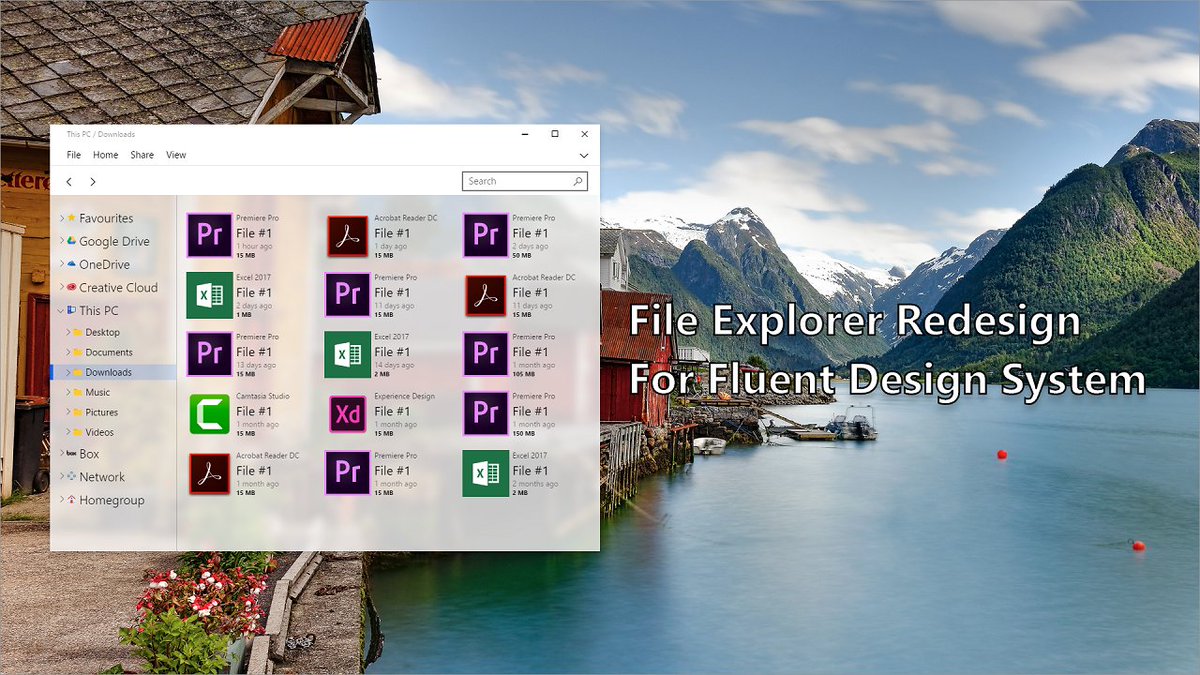The height and width of the screenshot is (675, 1200).
Task: Select the Premiere Pro file from 11 days ago
Action: click(x=347, y=295)
